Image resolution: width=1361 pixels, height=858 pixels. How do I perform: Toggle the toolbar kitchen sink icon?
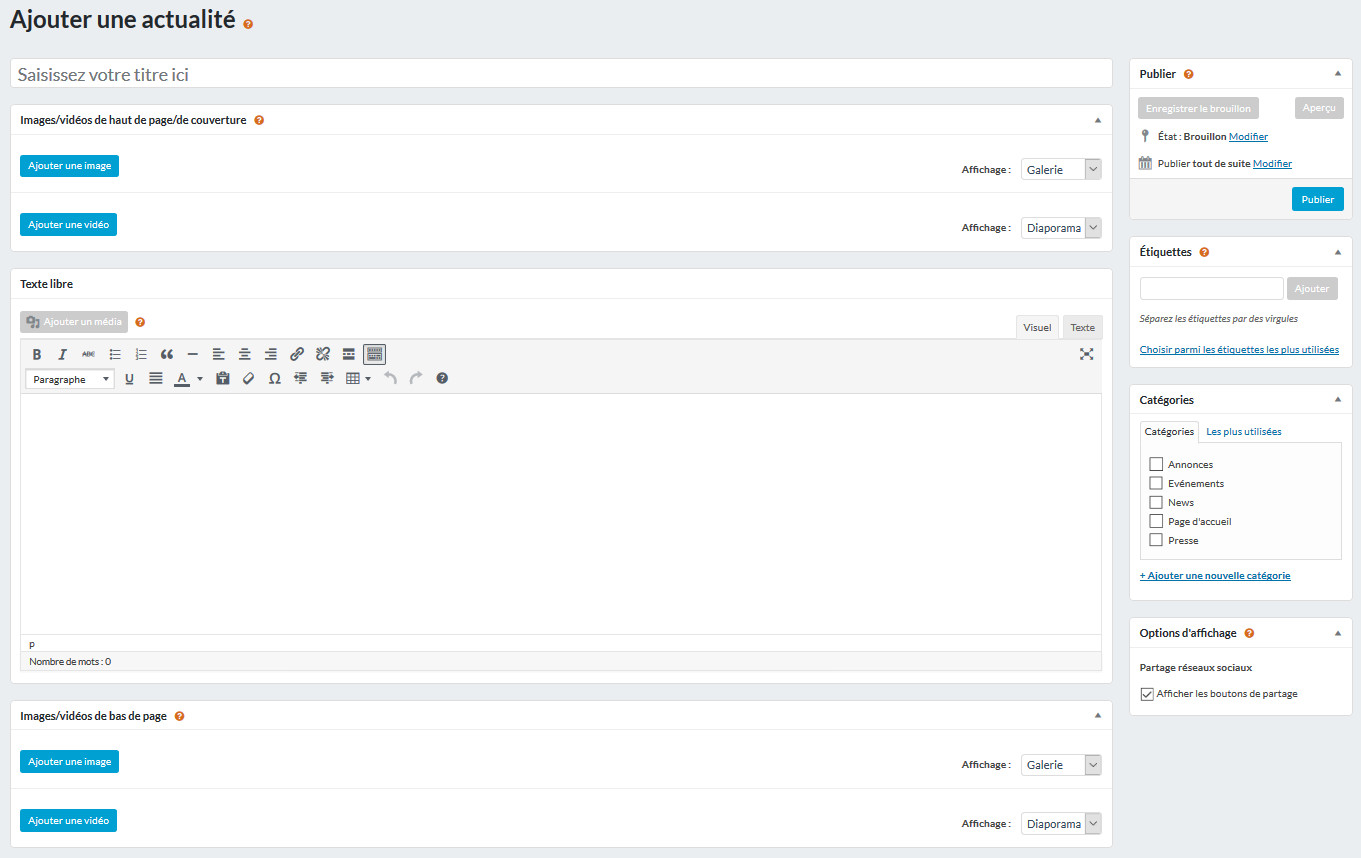coord(375,354)
